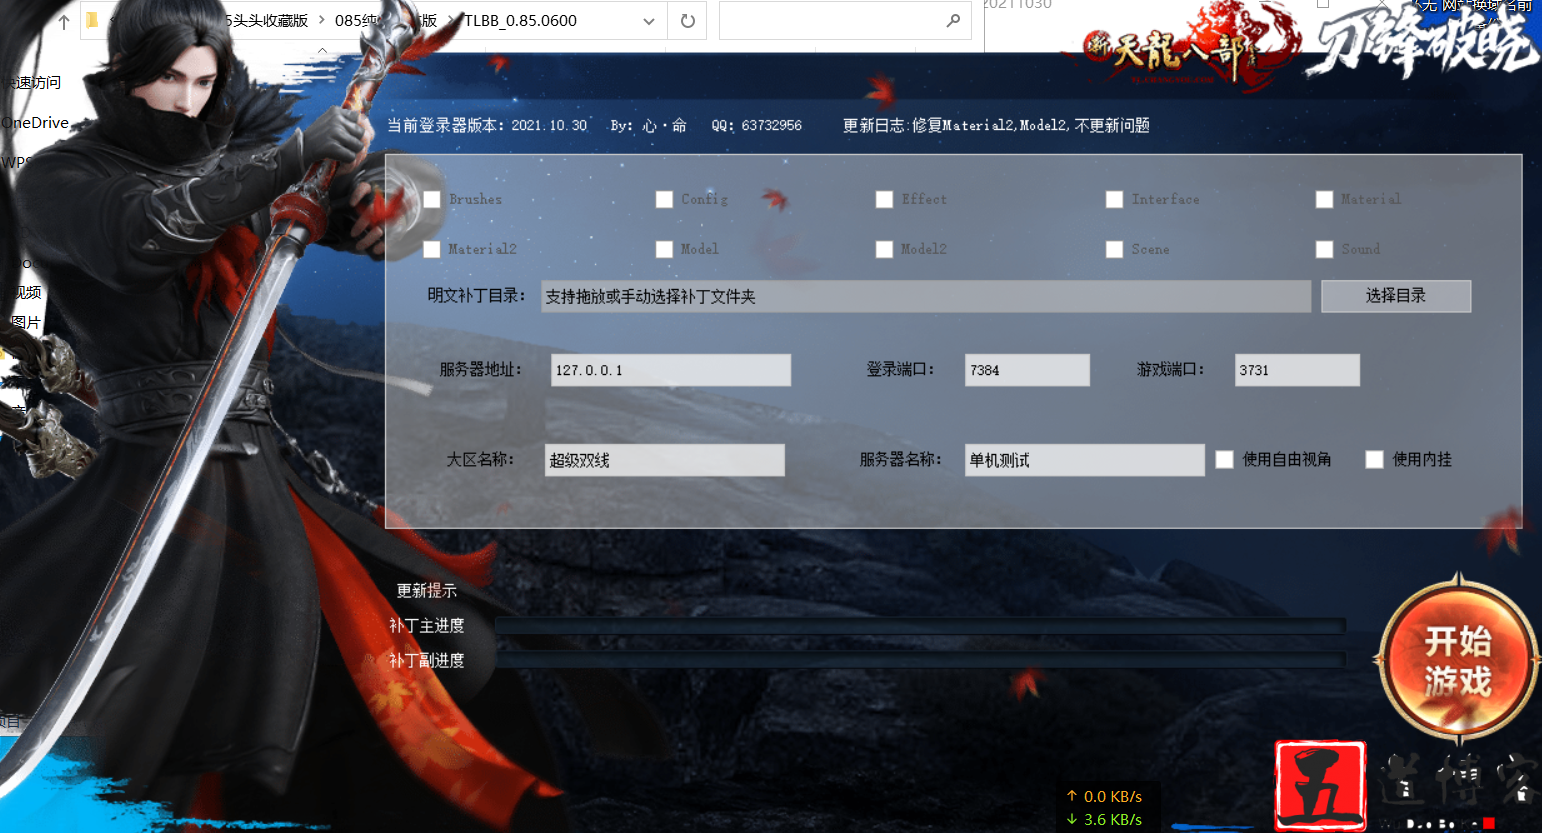Check the Material2 checkbox
This screenshot has width=1542, height=833.
tap(432, 249)
